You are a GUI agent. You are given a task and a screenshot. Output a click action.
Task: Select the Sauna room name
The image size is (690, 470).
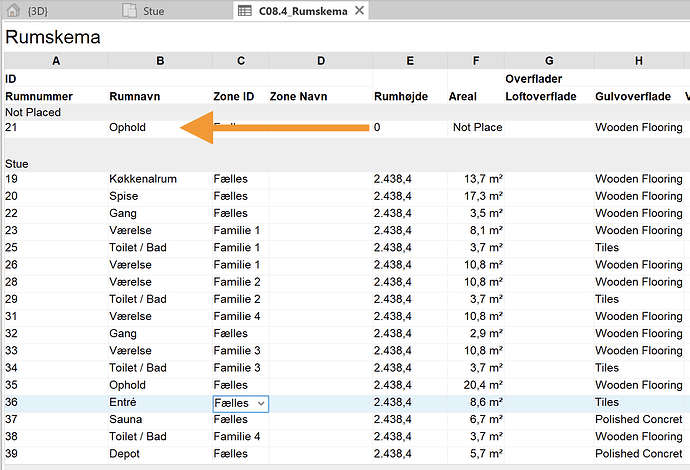click(x=125, y=419)
